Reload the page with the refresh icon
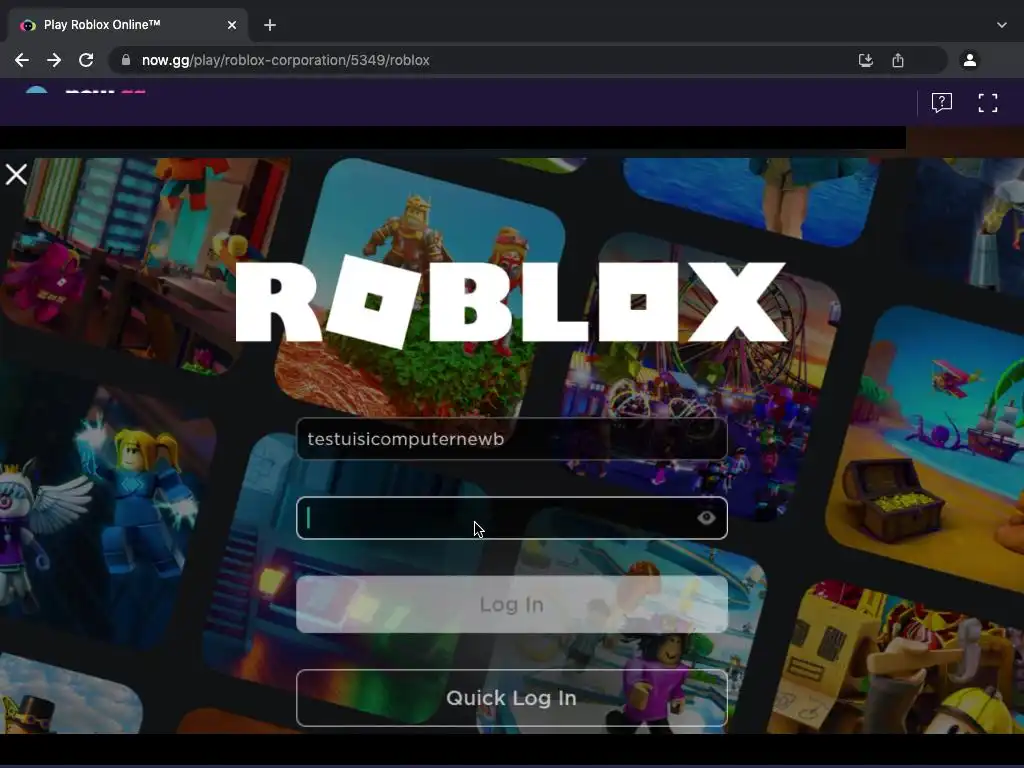Viewport: 1024px width, 768px height. tap(86, 60)
